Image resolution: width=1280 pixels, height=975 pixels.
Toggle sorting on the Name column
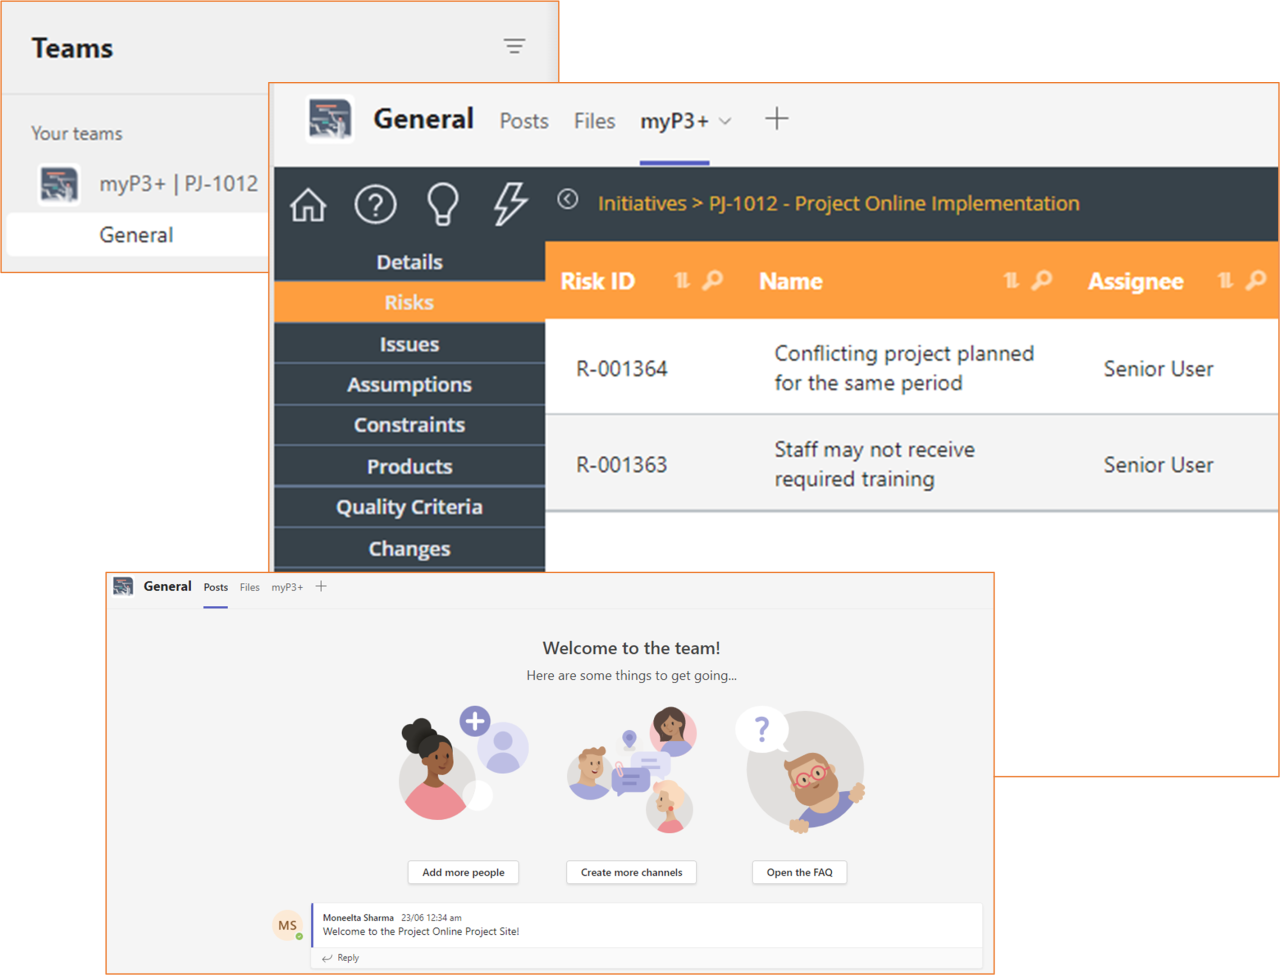(1011, 281)
